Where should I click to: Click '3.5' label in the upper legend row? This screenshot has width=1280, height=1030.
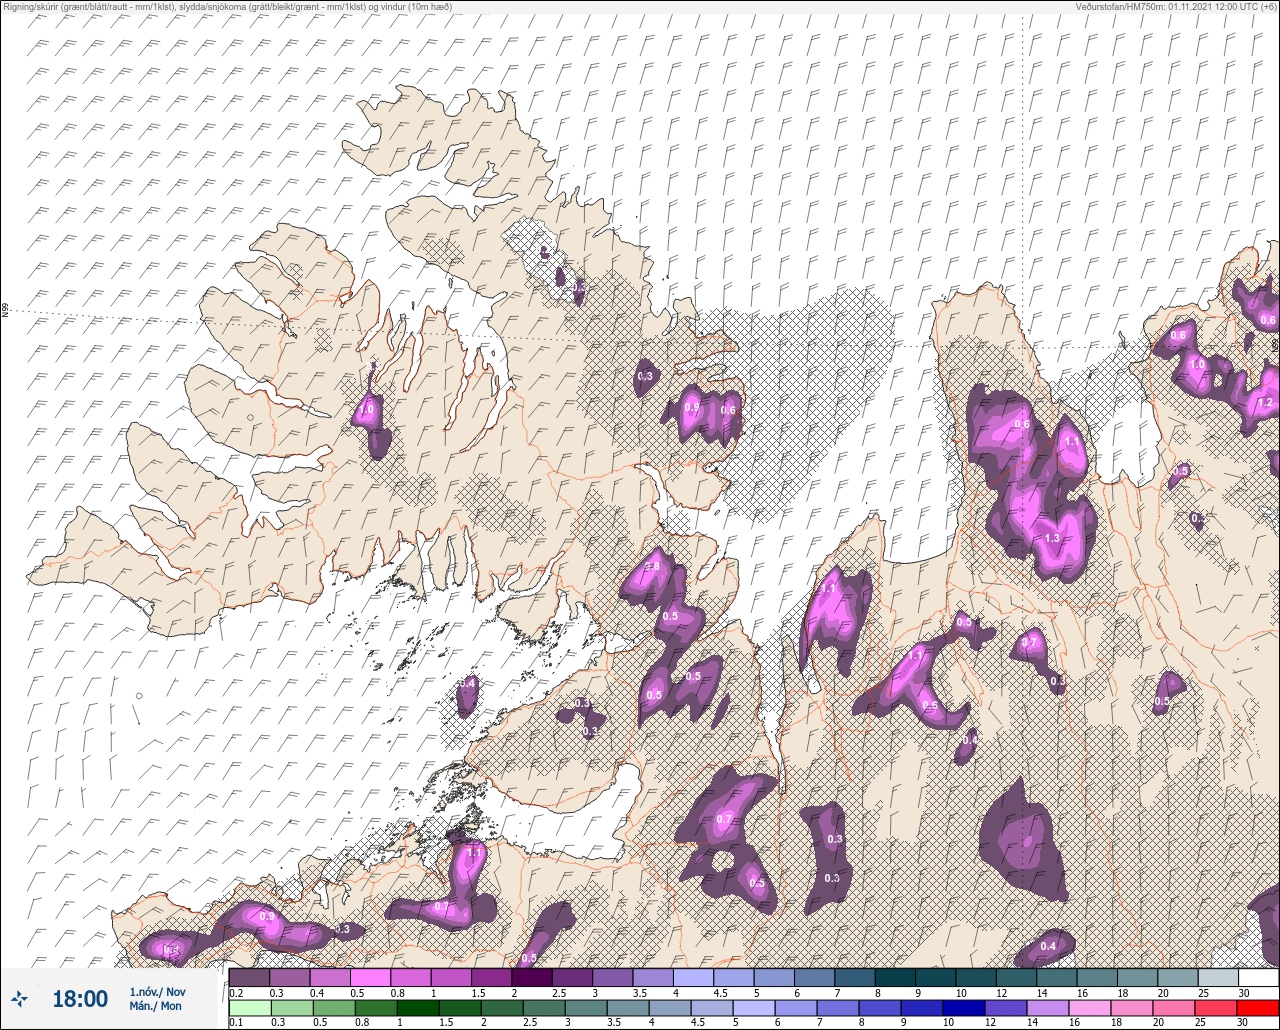click(x=640, y=992)
